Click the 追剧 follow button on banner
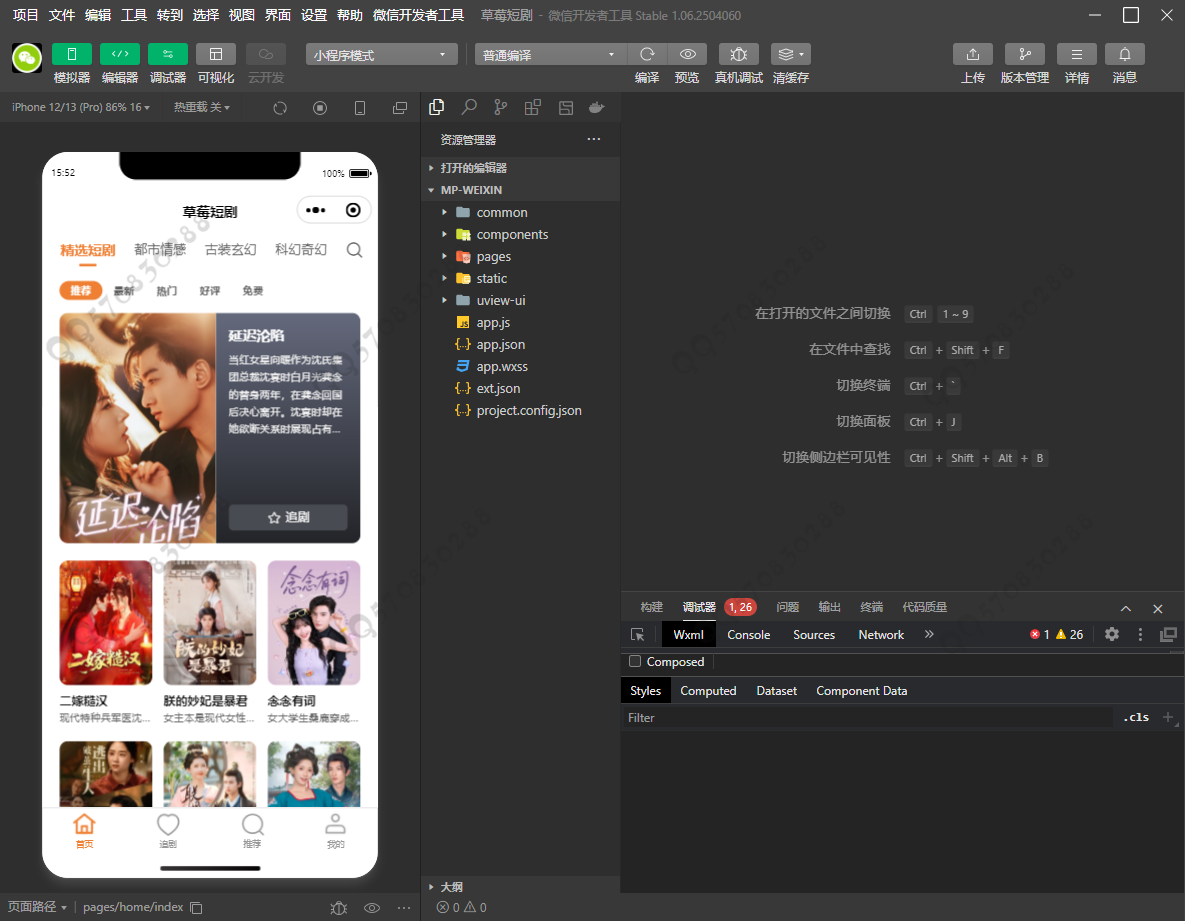Screen dimensions: 1185x921 coord(288,517)
